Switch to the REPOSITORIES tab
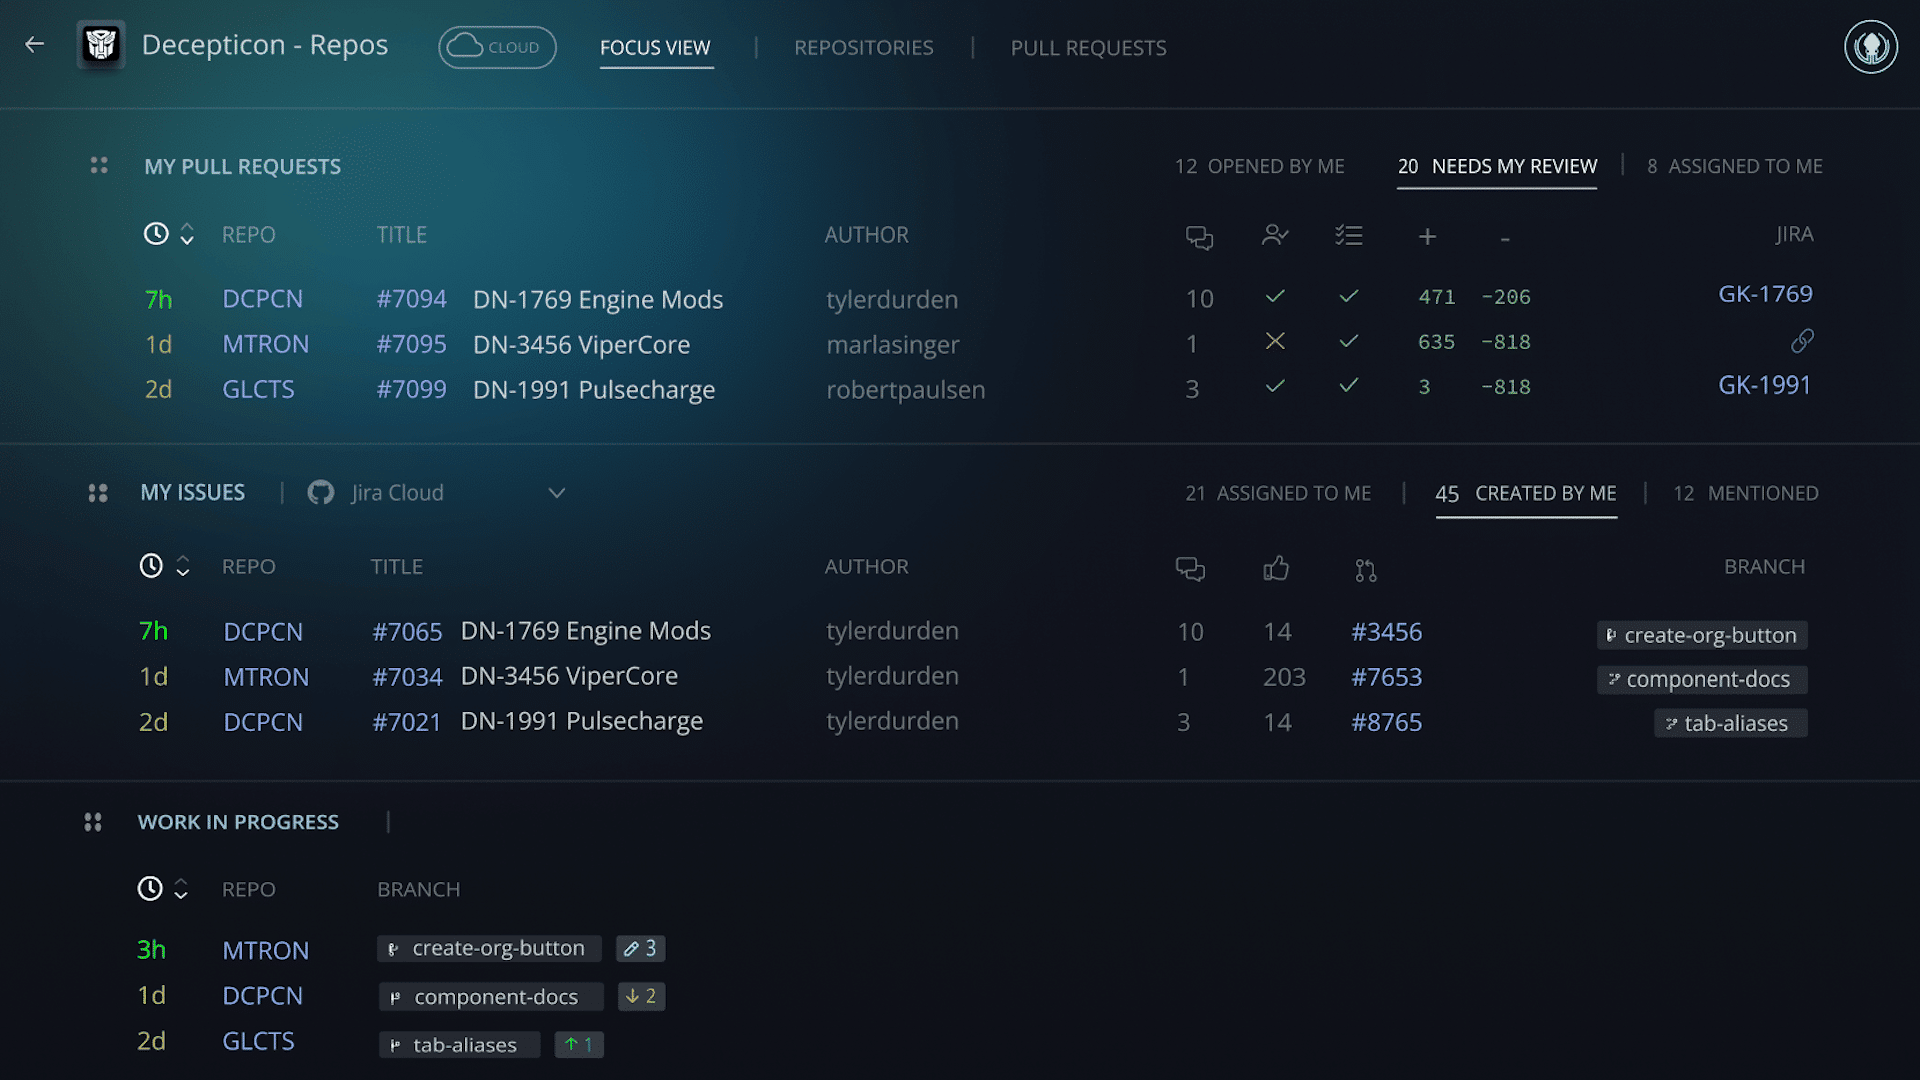 [x=862, y=47]
